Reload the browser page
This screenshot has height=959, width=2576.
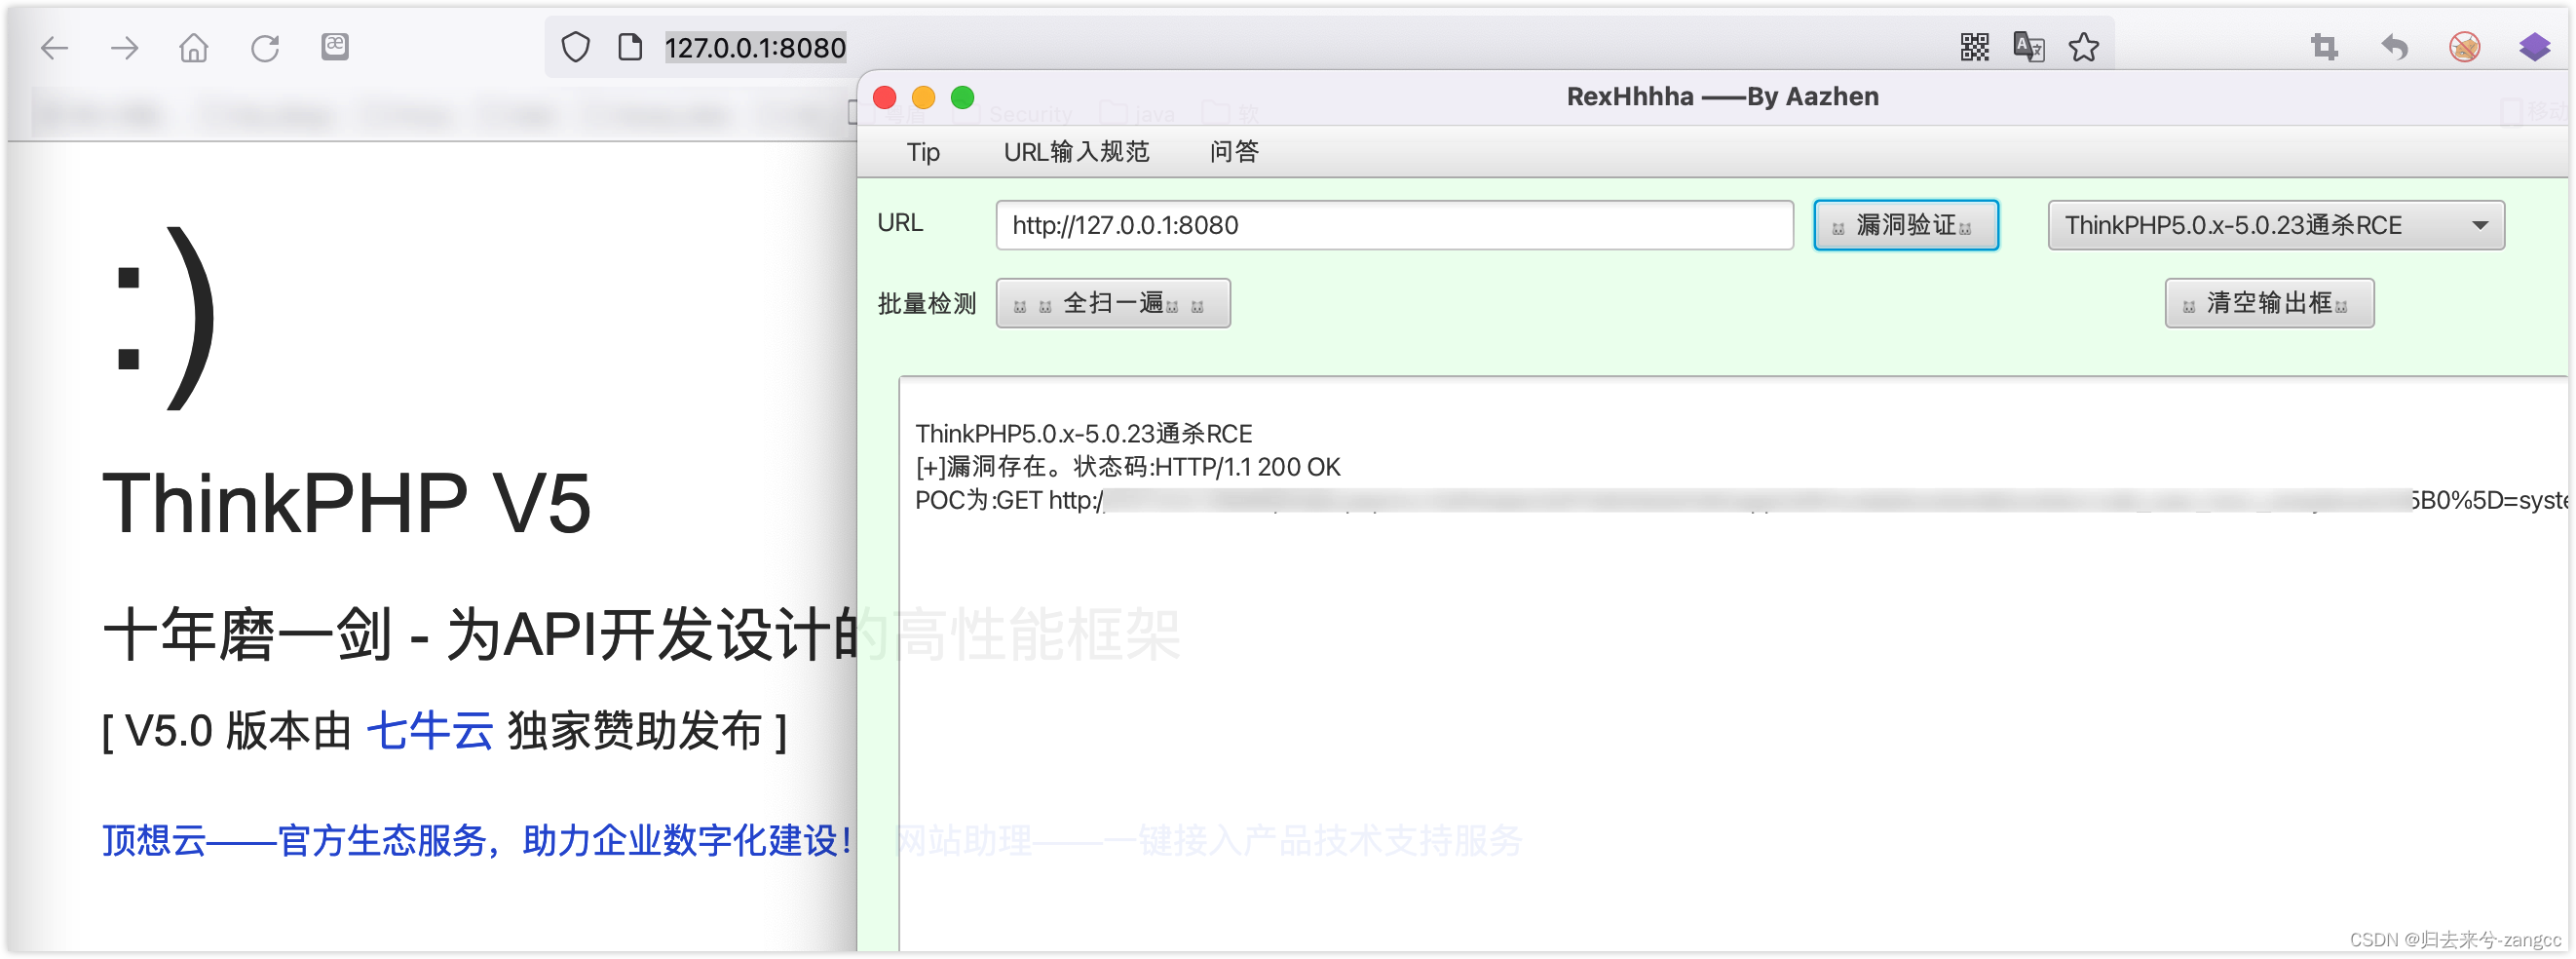tap(264, 47)
